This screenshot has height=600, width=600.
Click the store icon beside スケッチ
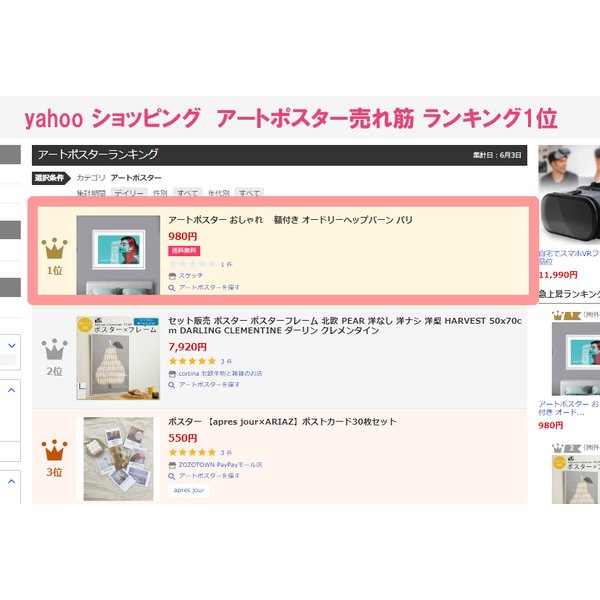(172, 276)
